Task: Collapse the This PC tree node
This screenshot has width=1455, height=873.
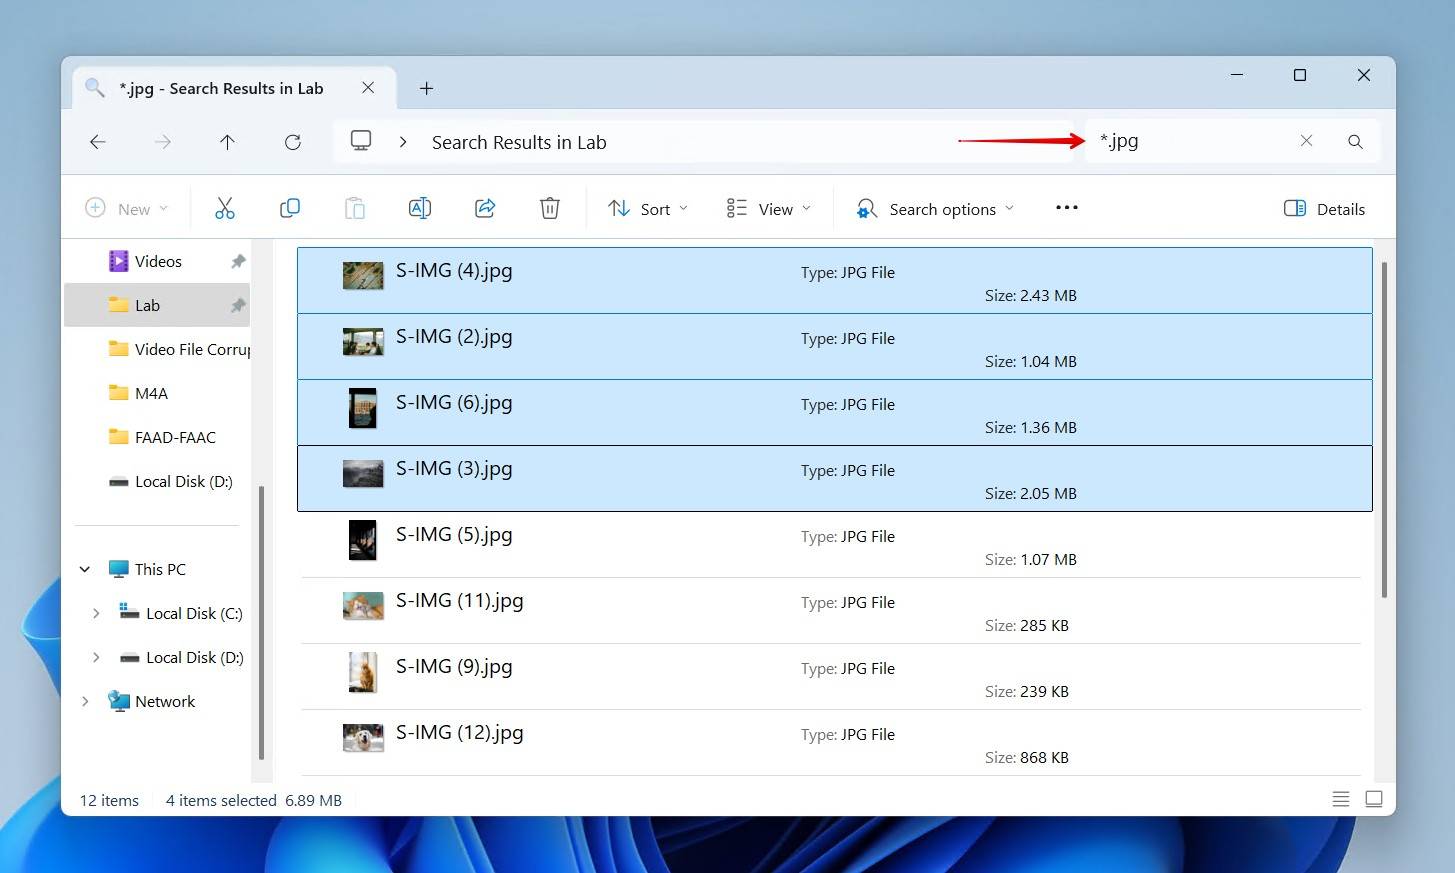Action: [85, 569]
